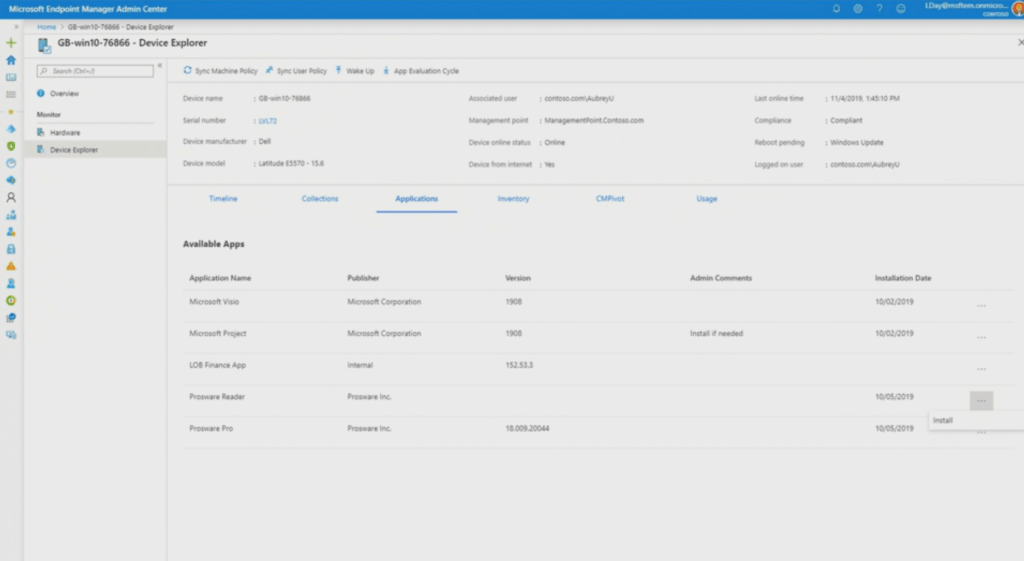Image resolution: width=1024 pixels, height=561 pixels.
Task: Click the green plus create icon in sidebar
Action: [x=11, y=42]
